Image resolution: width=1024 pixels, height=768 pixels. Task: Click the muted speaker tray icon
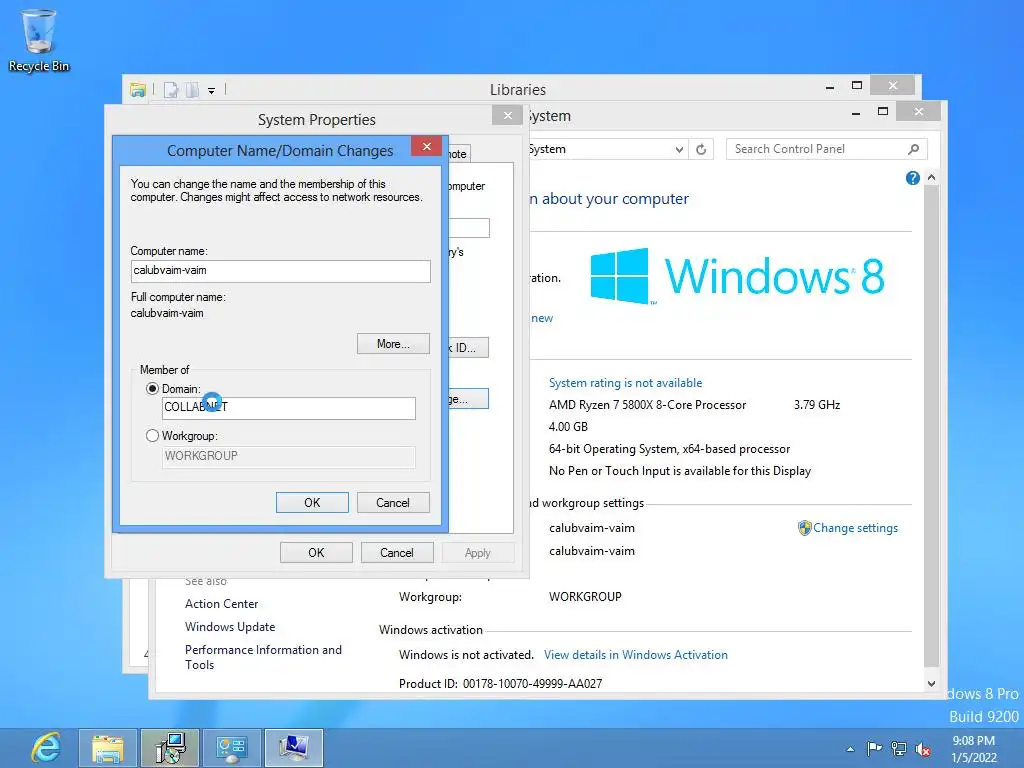coord(923,749)
